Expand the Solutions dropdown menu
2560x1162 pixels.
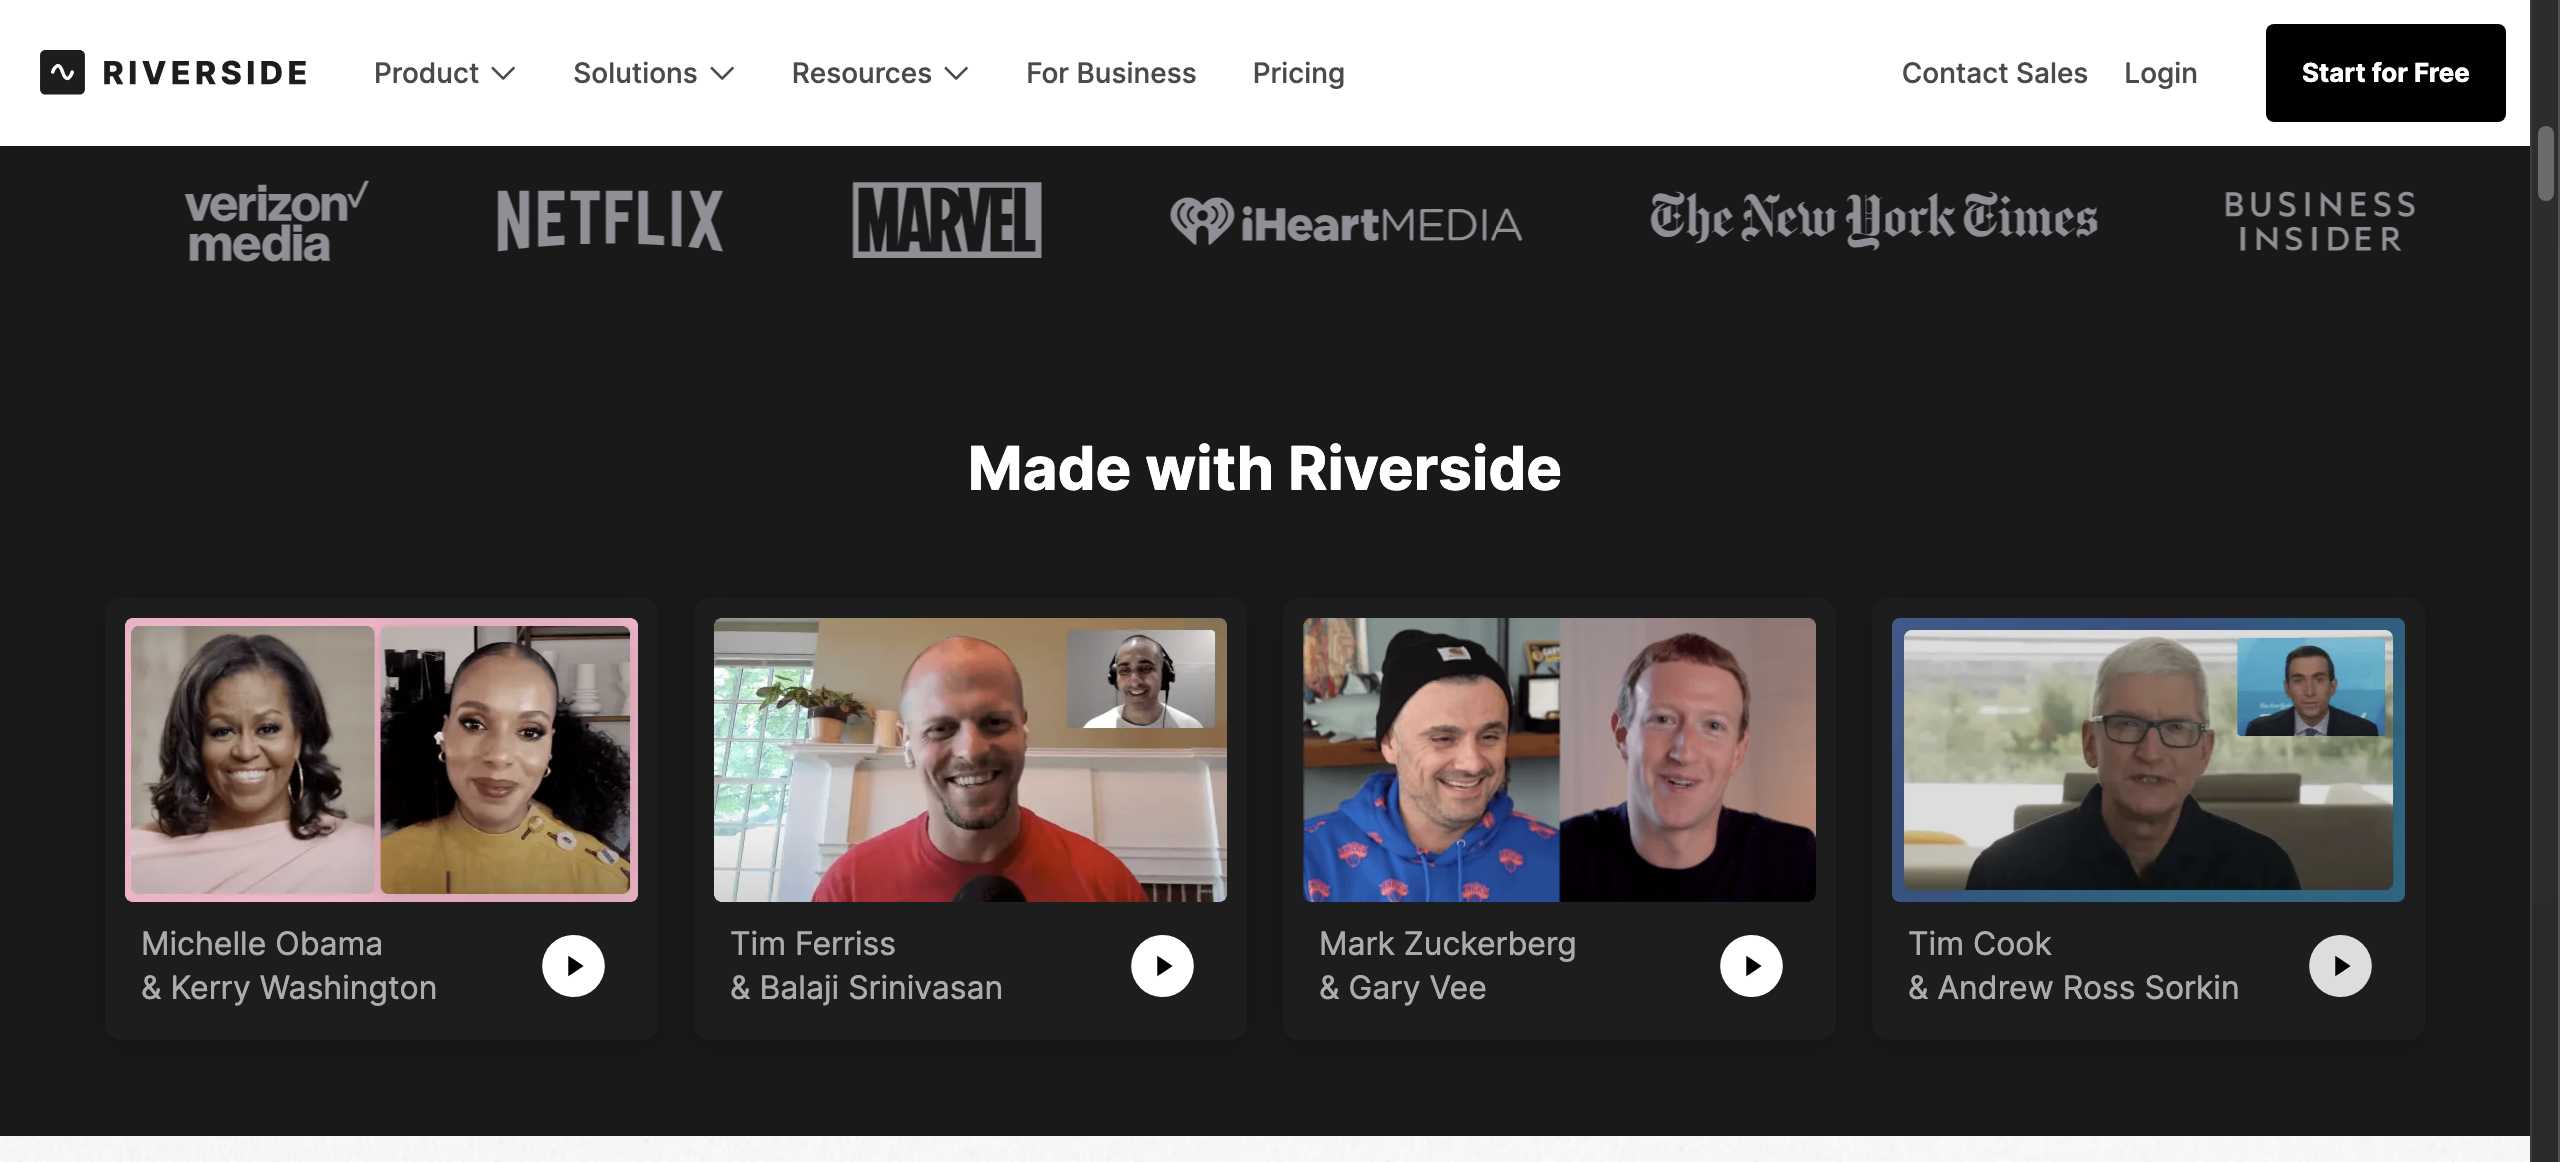(x=654, y=73)
